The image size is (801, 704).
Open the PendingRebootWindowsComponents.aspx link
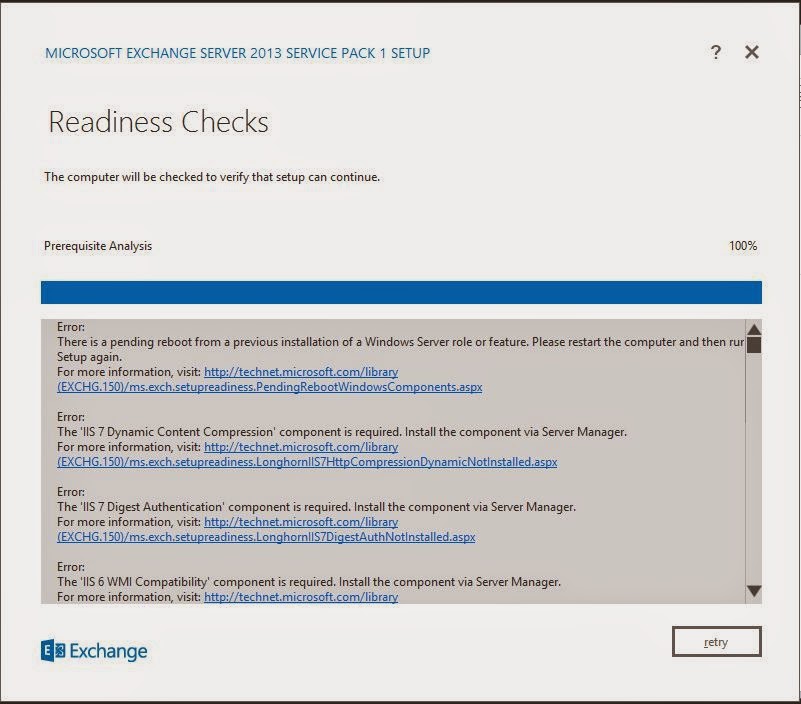[270, 387]
